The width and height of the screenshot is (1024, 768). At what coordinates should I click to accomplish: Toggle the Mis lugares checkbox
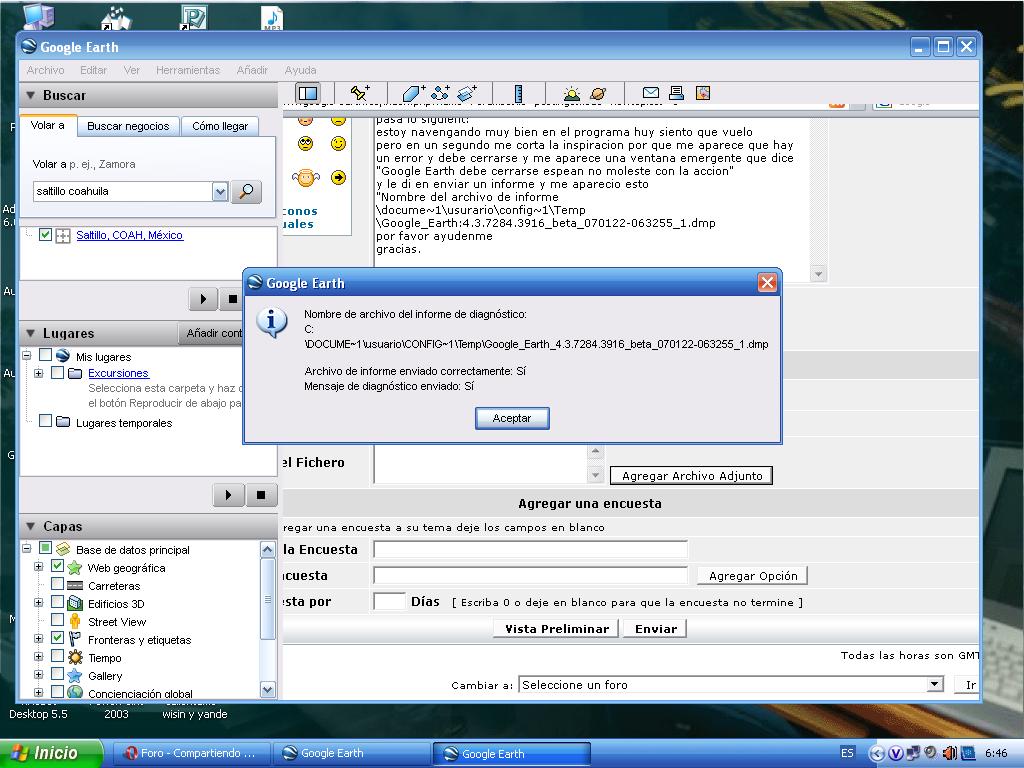(45, 355)
